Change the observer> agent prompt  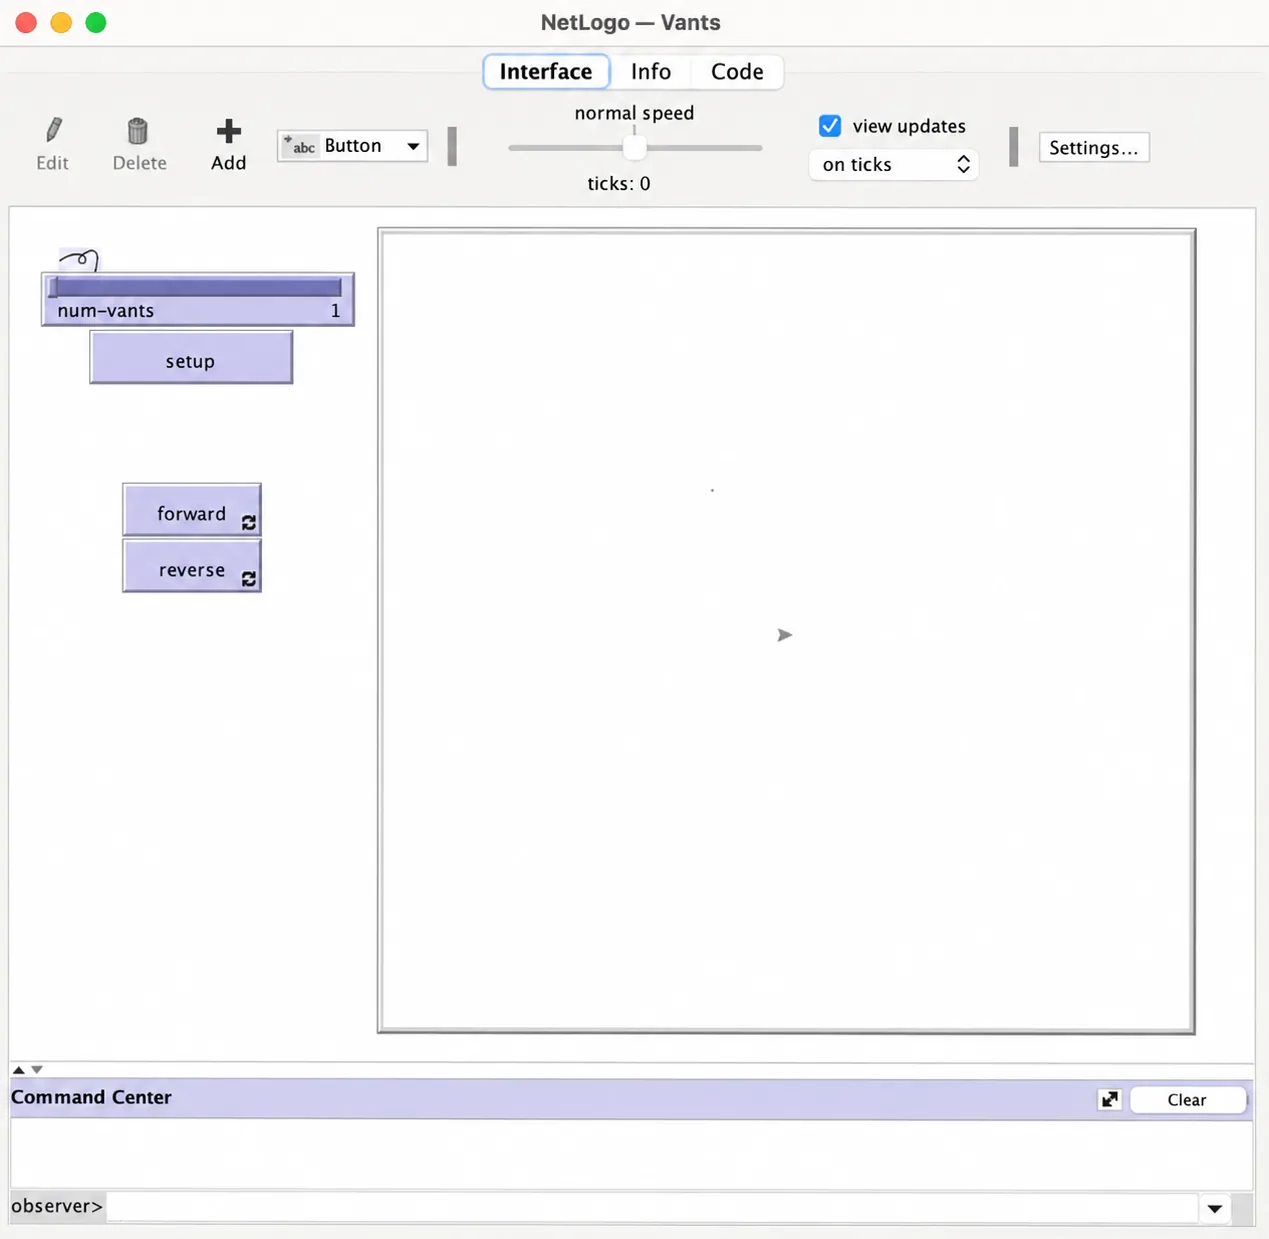point(56,1206)
